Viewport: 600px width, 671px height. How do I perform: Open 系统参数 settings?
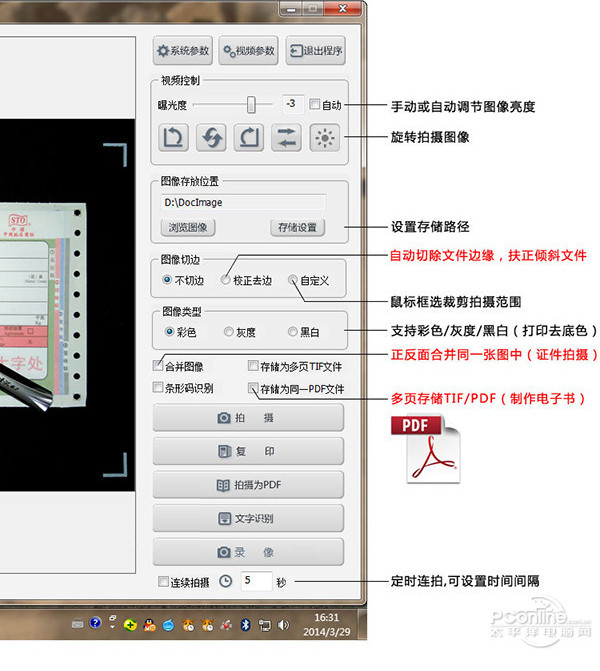[182, 51]
